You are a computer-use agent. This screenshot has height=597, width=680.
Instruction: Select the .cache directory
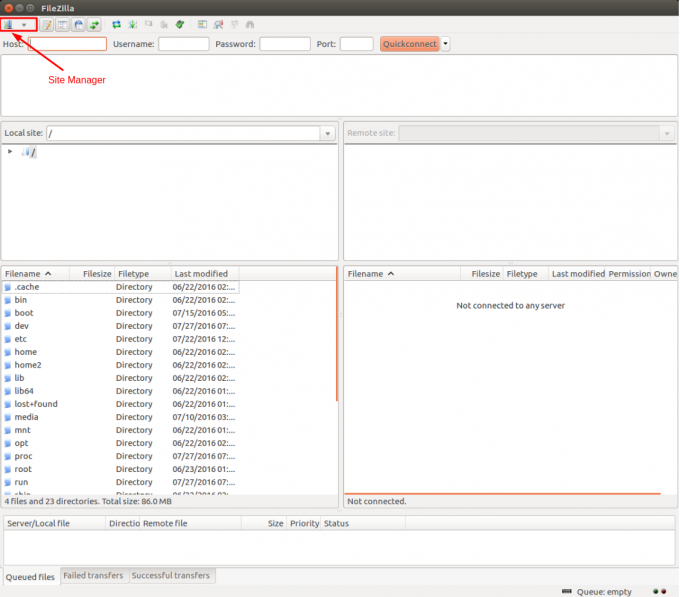click(x=121, y=287)
